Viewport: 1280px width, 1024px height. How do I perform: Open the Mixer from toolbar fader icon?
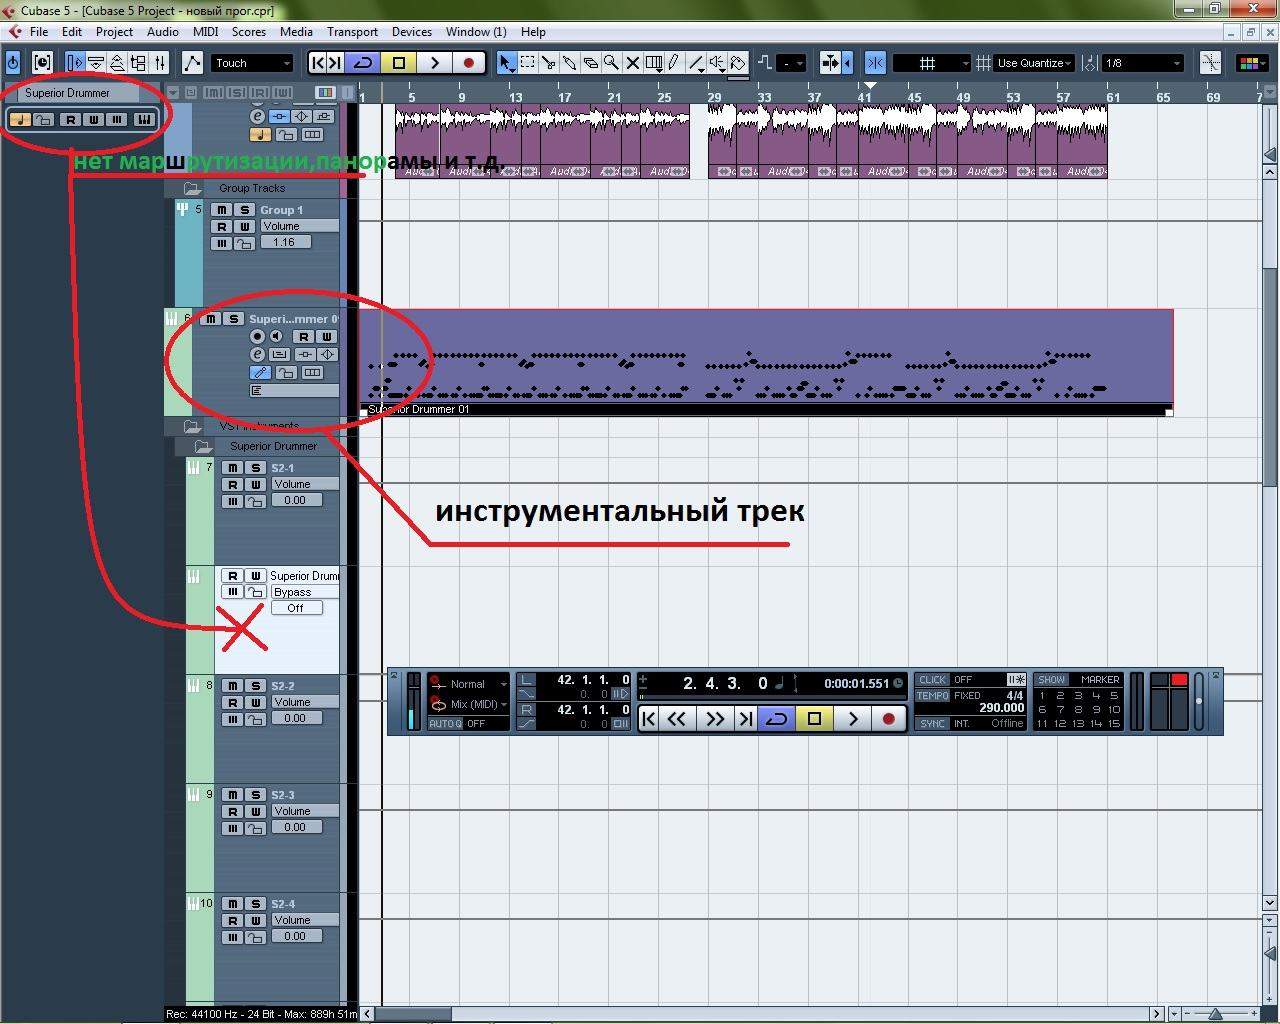159,63
